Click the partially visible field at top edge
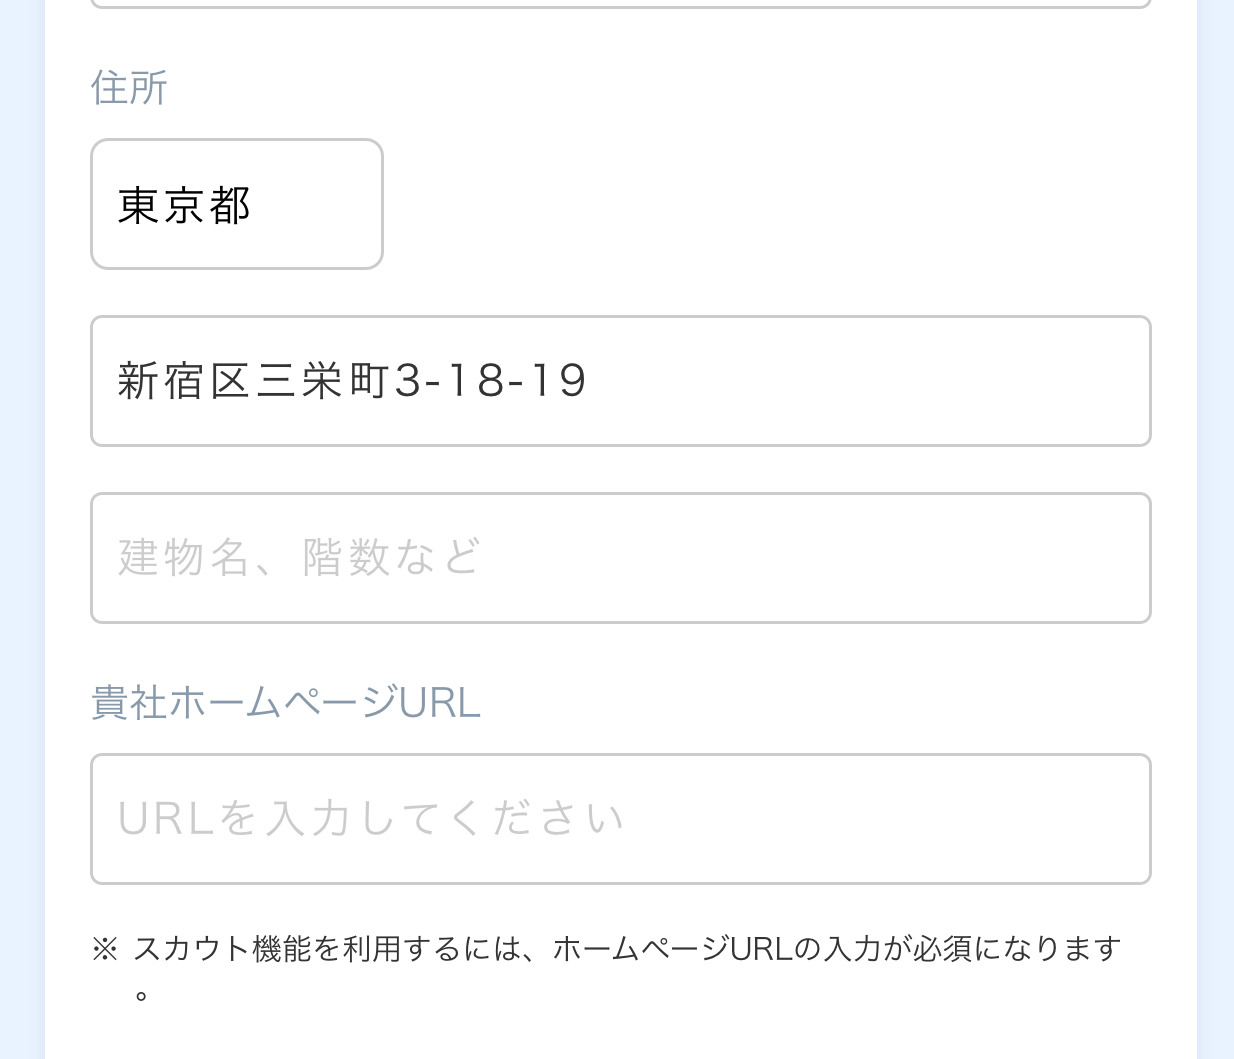The image size is (1234, 1059). pos(620,3)
